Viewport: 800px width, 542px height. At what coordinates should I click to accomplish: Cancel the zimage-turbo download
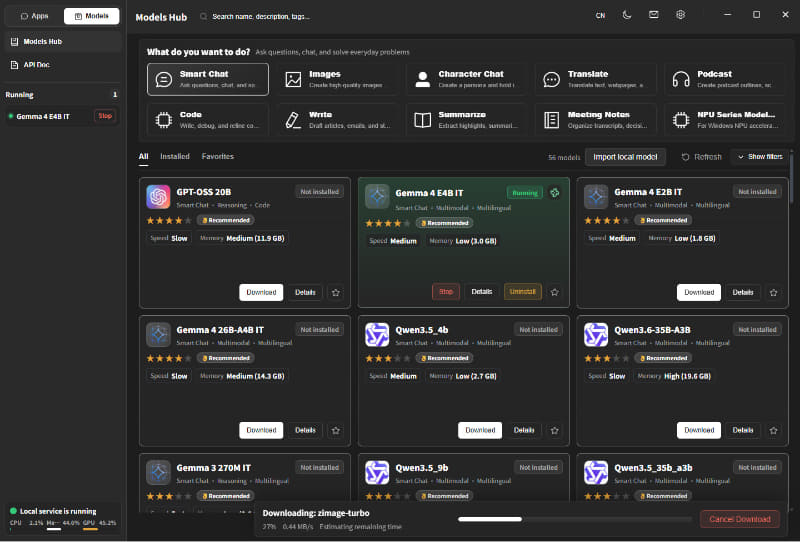(x=740, y=519)
